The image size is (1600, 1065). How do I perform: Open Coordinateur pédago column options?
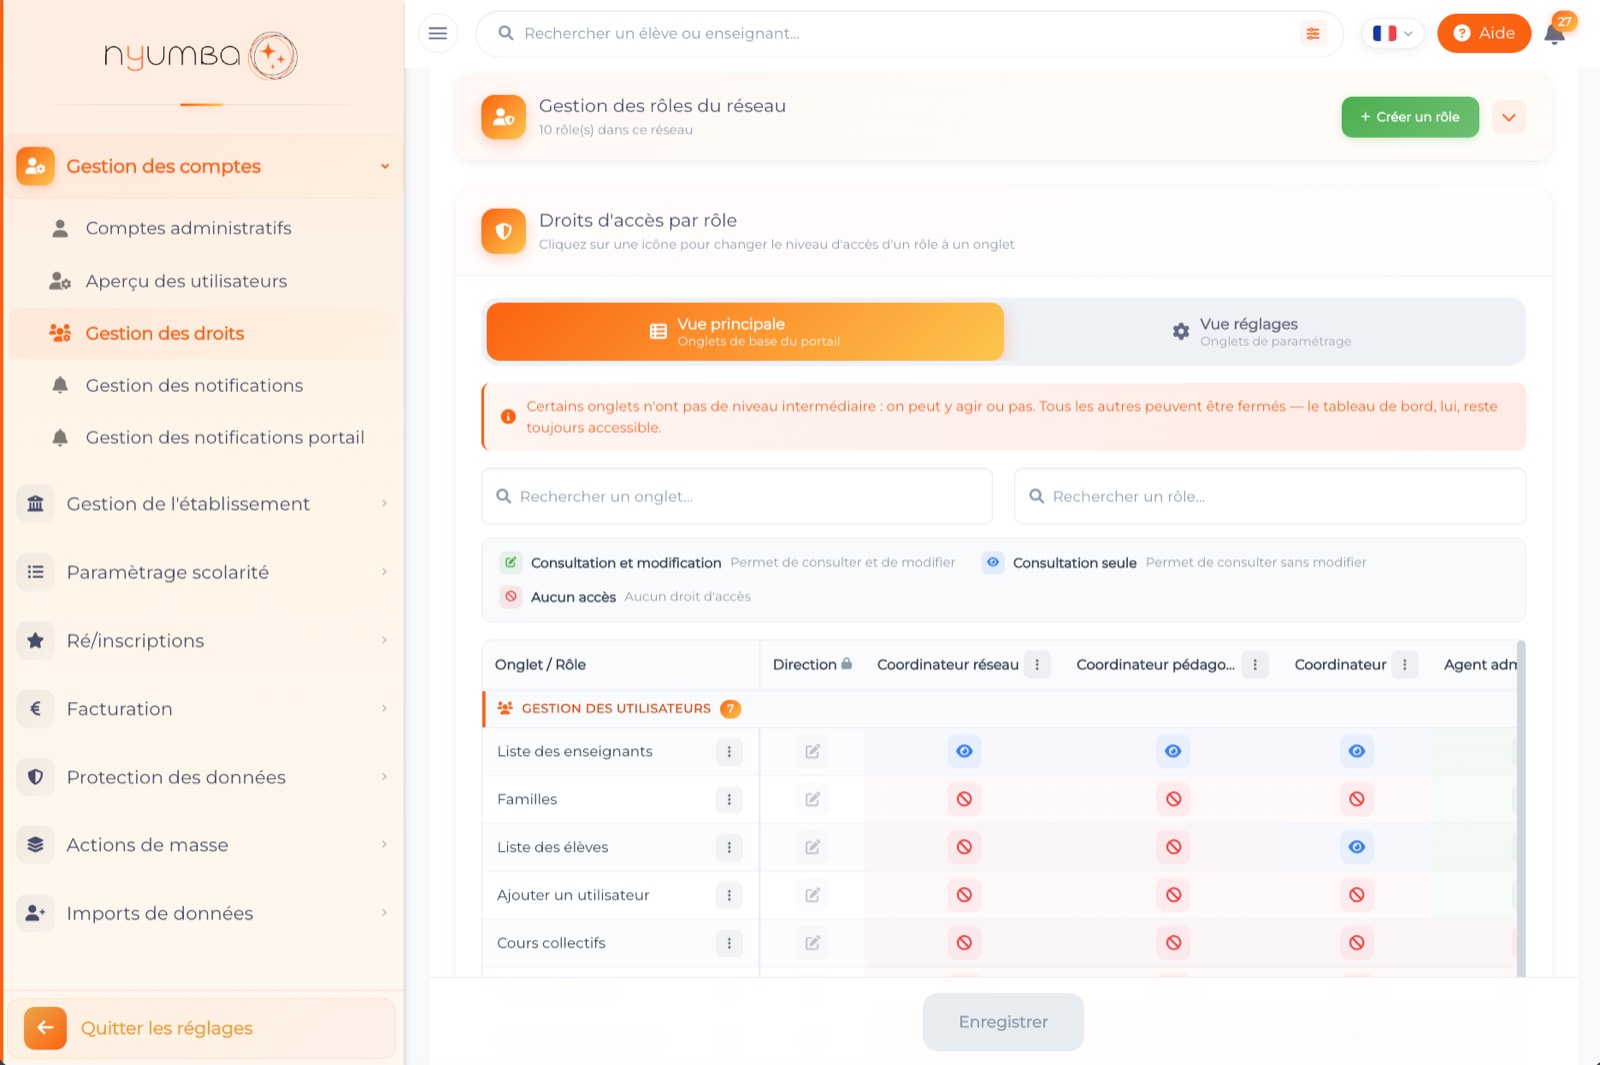[x=1255, y=664]
